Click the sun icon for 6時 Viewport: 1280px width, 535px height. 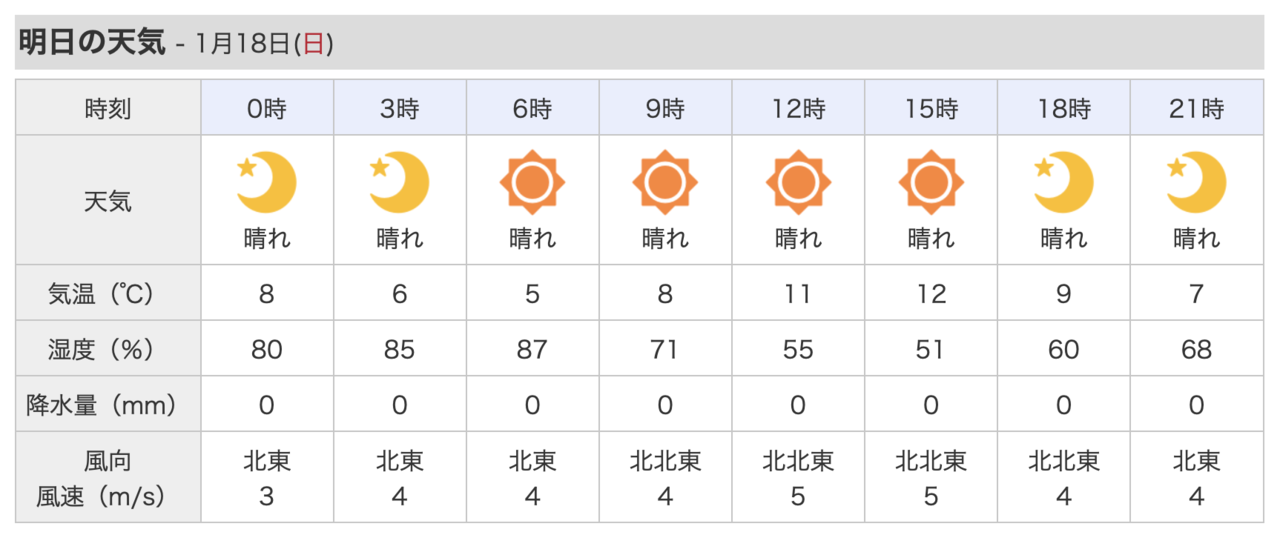(532, 182)
